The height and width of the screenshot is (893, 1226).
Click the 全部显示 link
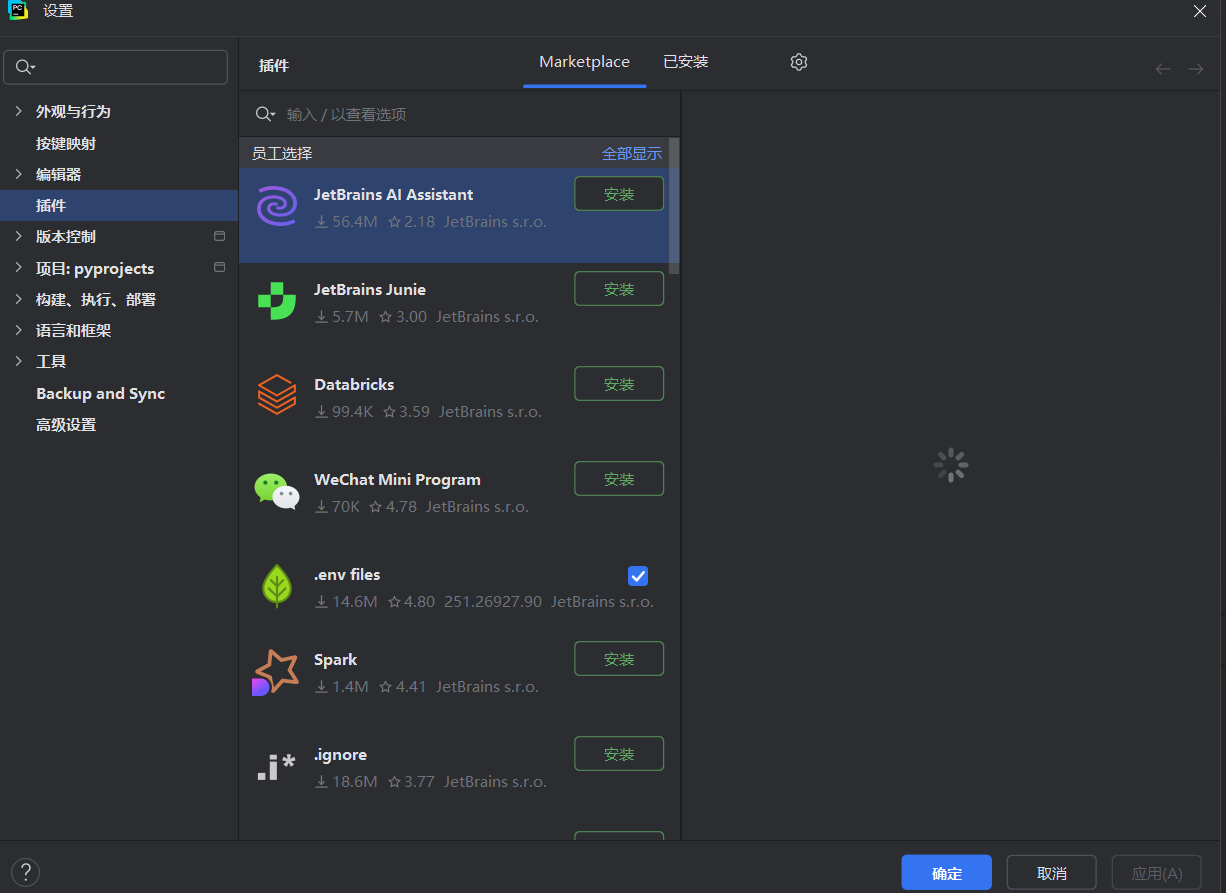pyautogui.click(x=631, y=153)
